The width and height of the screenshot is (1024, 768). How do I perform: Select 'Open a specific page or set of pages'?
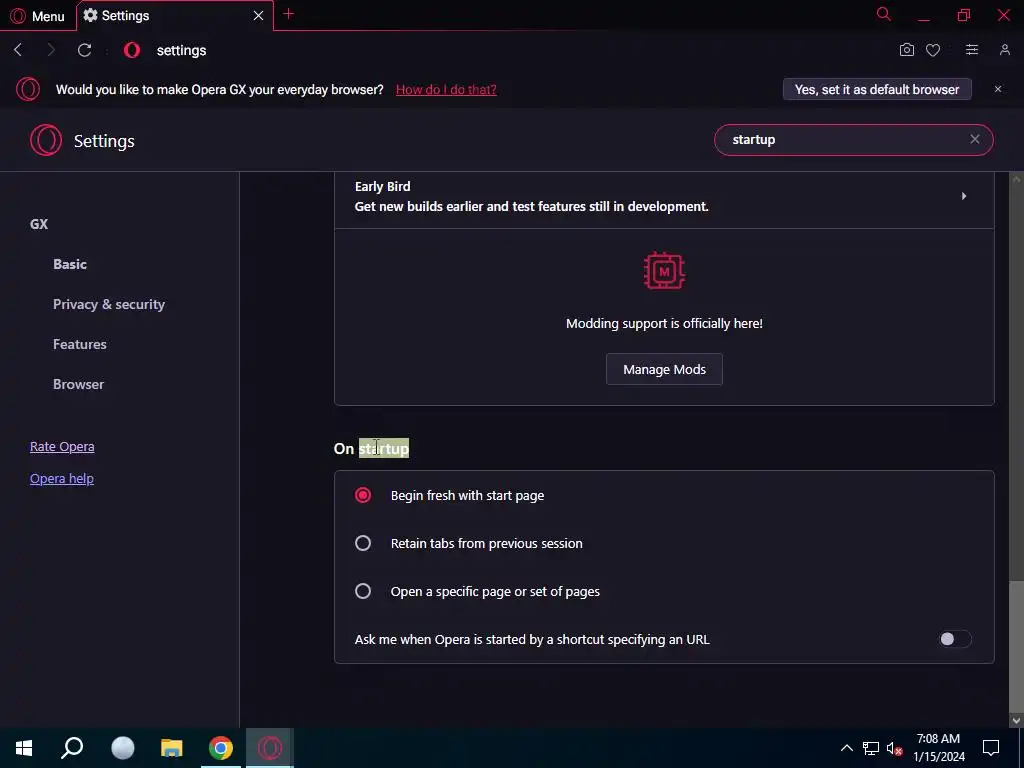tap(362, 591)
